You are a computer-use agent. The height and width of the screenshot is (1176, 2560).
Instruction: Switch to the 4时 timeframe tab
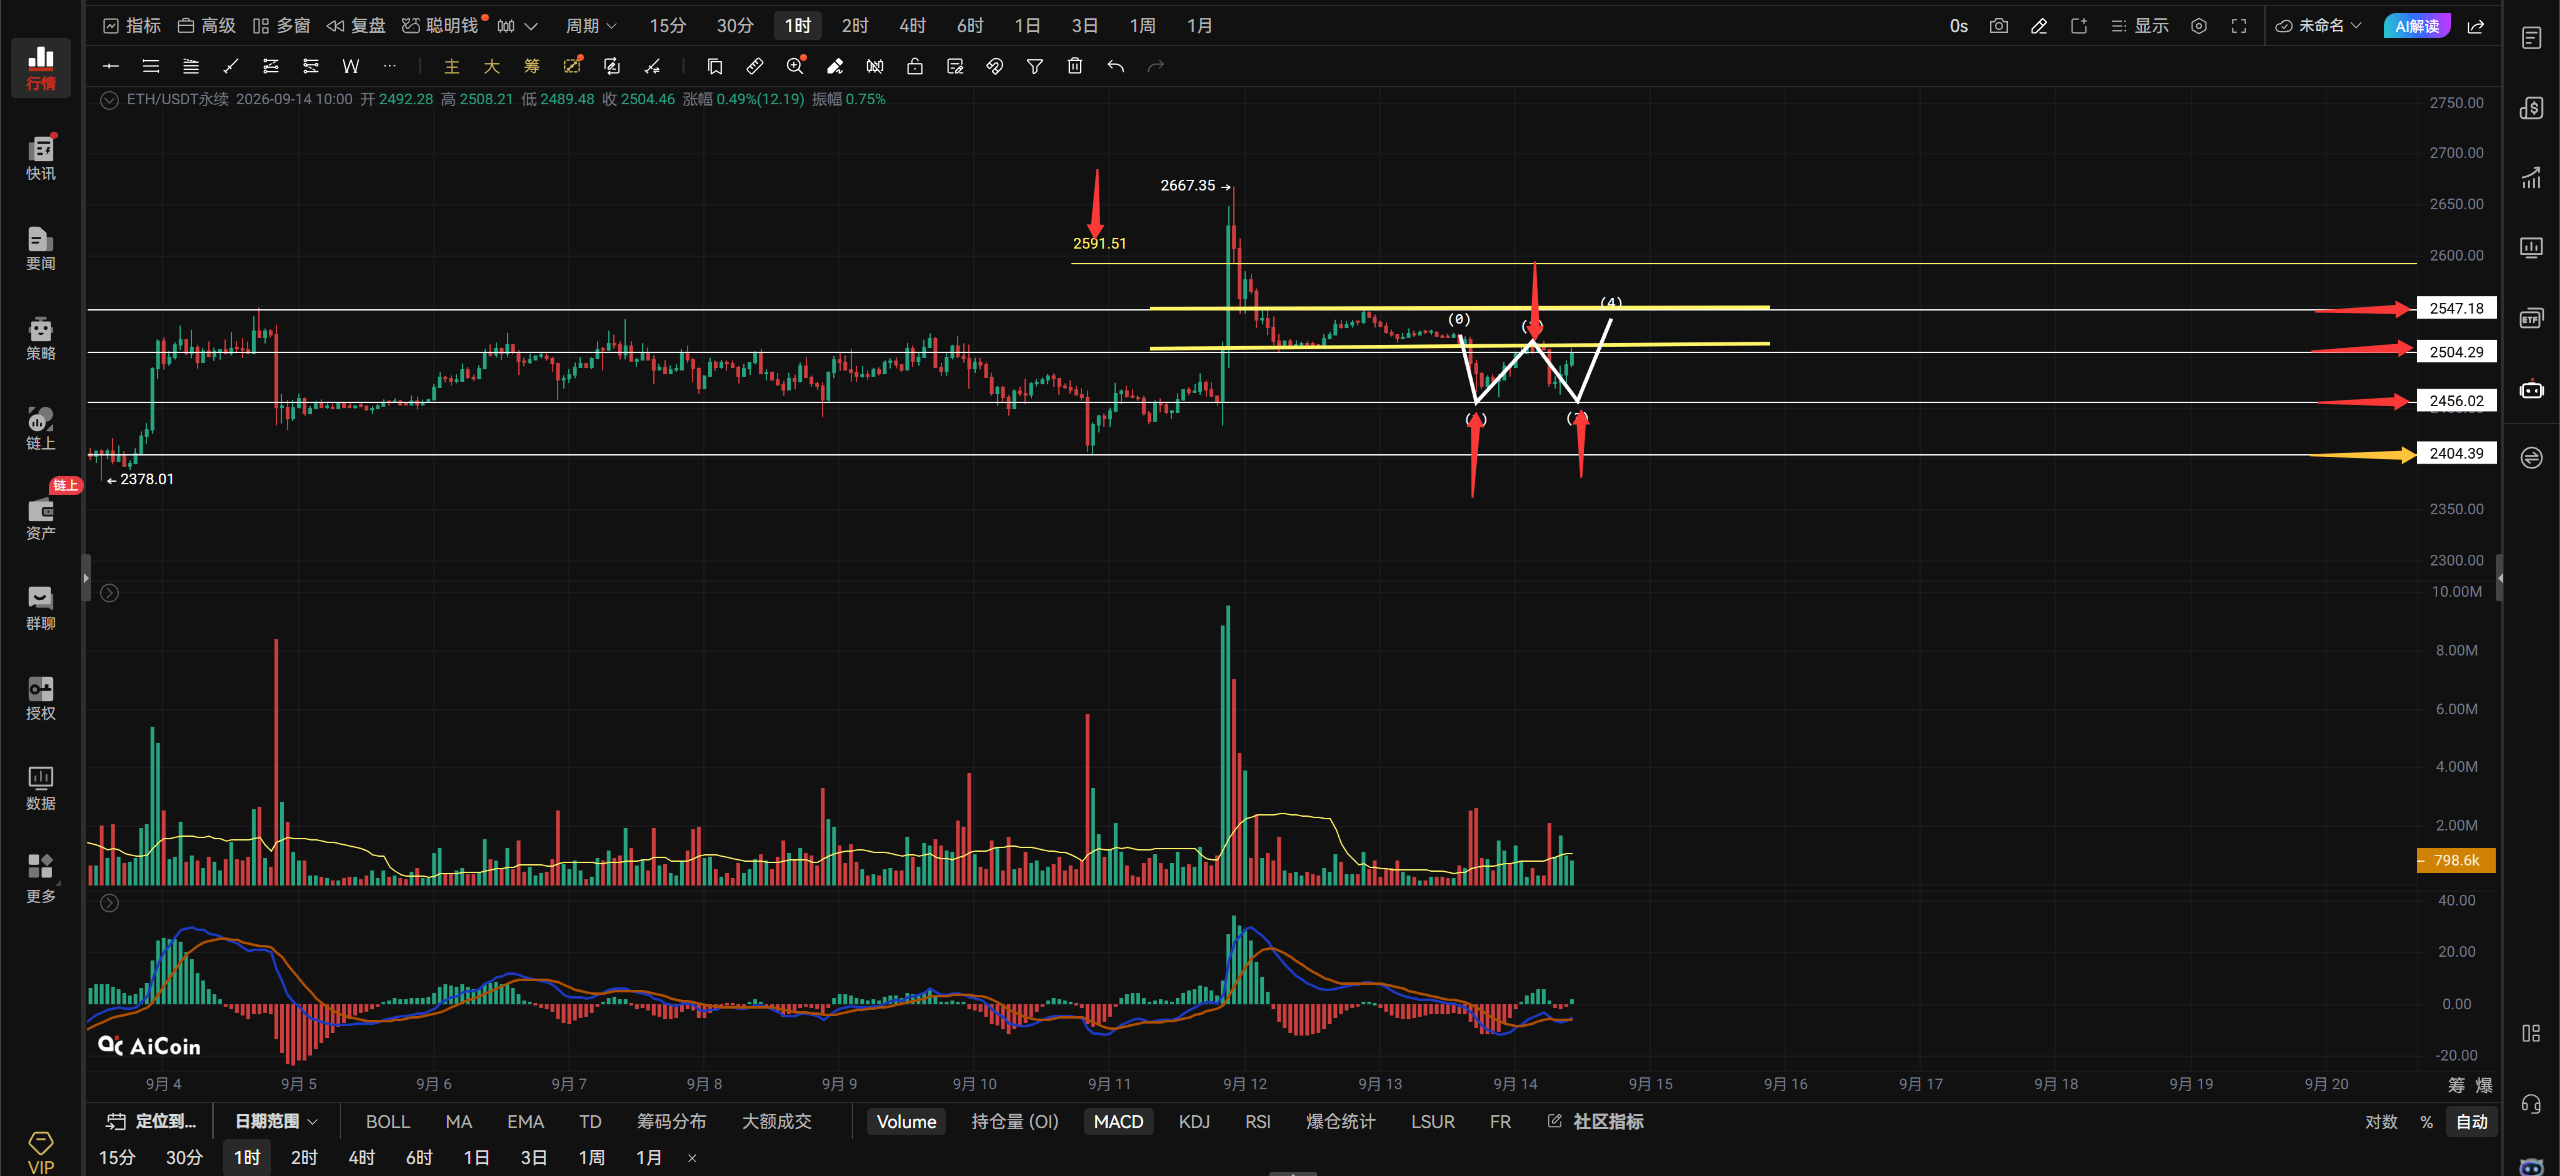912,26
